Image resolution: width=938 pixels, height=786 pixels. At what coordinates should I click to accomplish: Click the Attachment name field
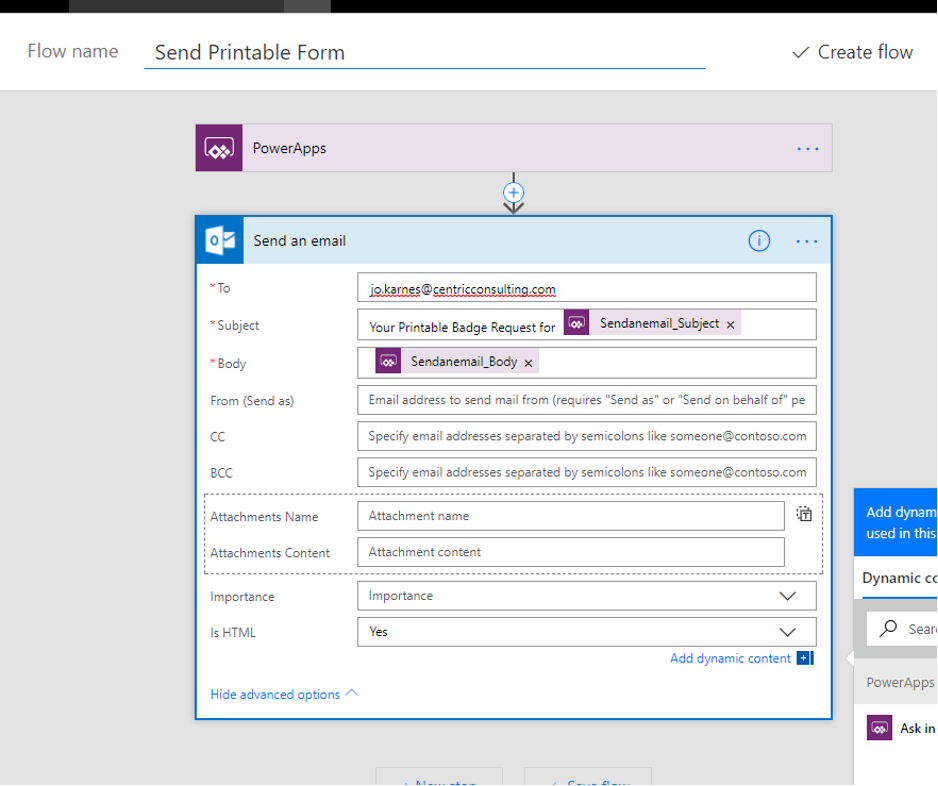click(570, 516)
